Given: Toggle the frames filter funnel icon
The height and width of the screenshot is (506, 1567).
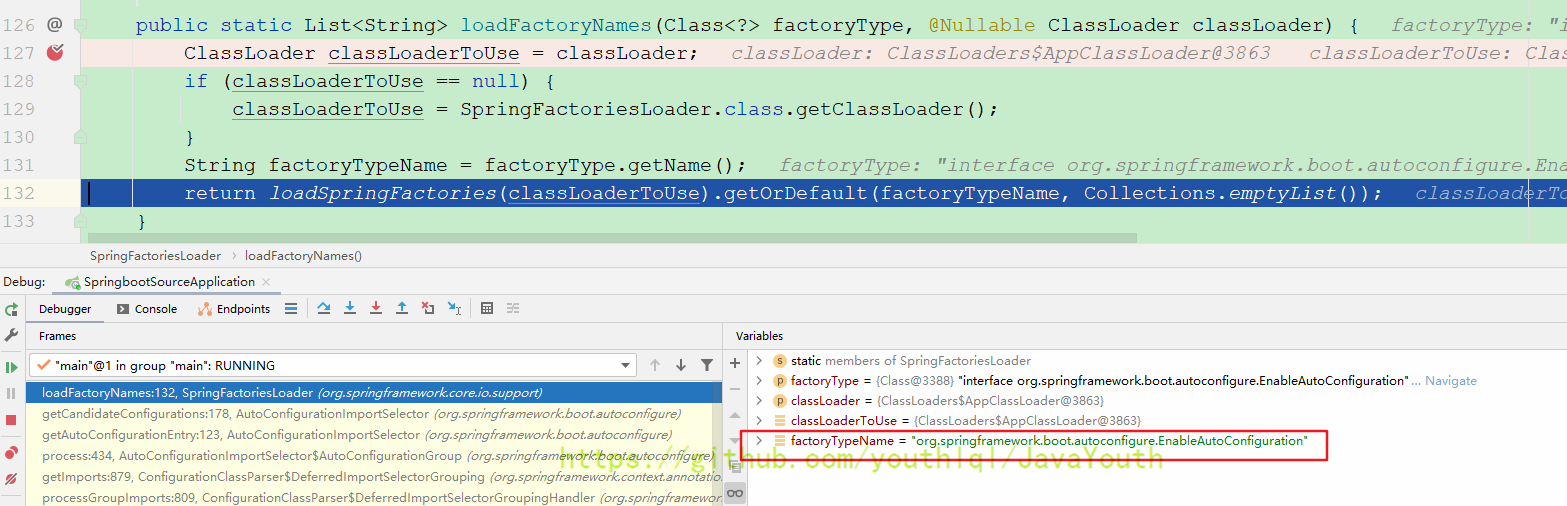Looking at the screenshot, I should click(x=707, y=365).
